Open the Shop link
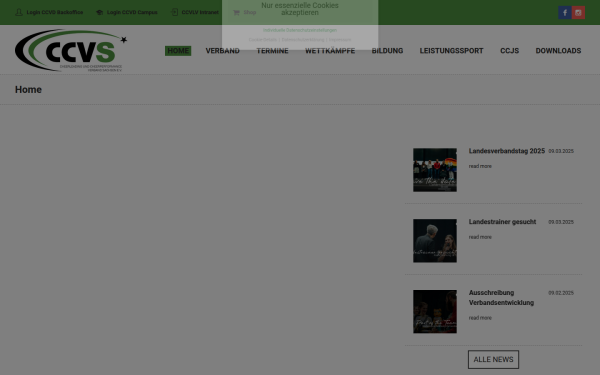 pos(249,12)
